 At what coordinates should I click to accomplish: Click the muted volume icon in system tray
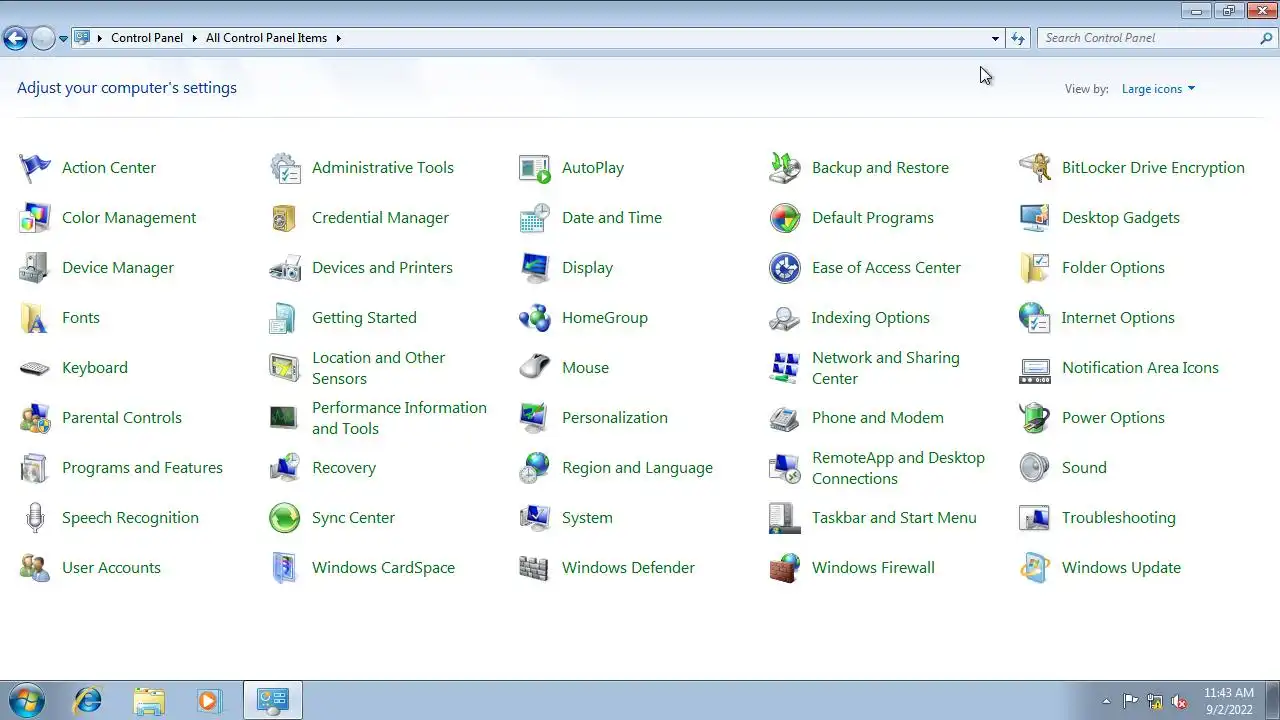1180,701
